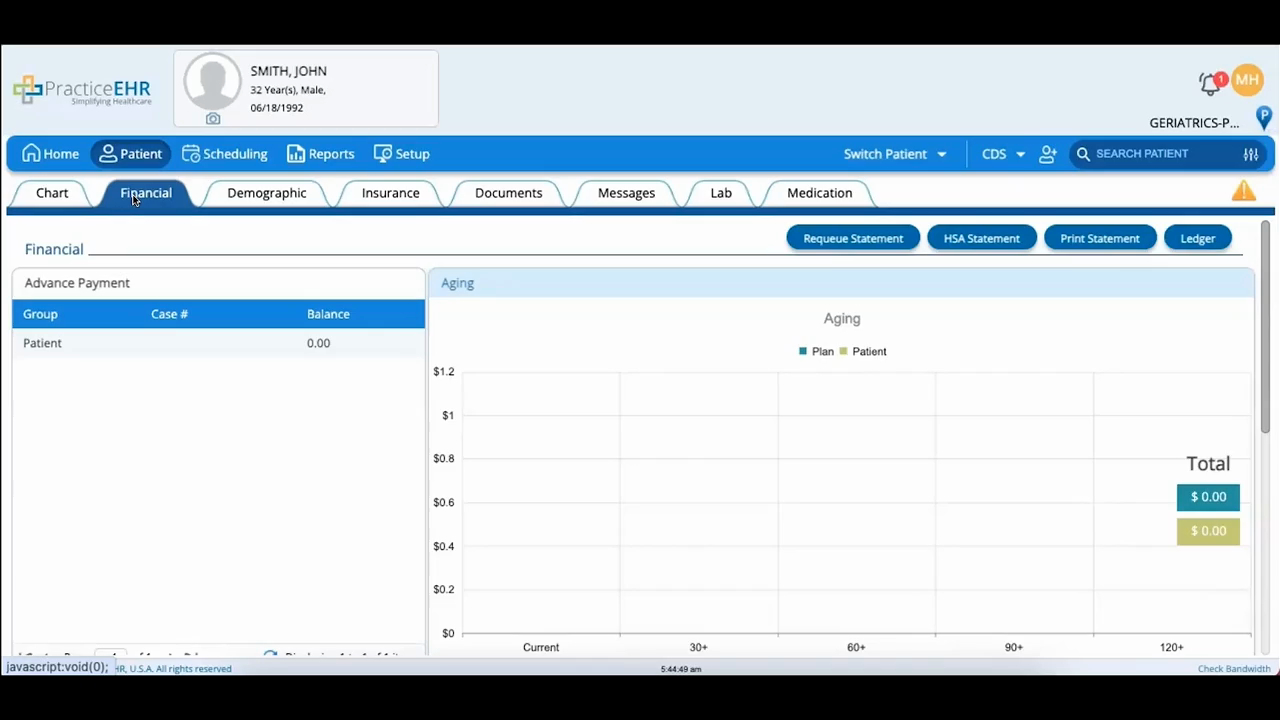The image size is (1280, 720).
Task: Click the Check Bandwidth link
Action: [1234, 669]
